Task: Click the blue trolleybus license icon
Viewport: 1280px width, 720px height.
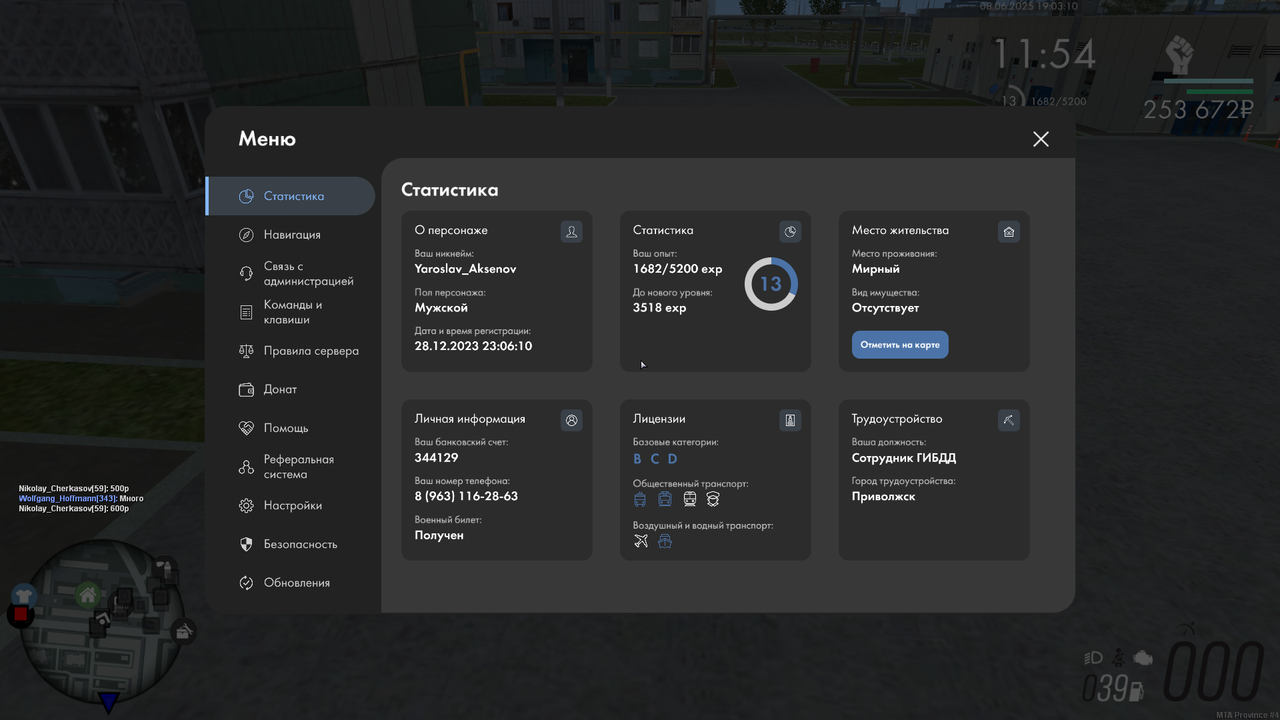Action: pyautogui.click(x=665, y=499)
